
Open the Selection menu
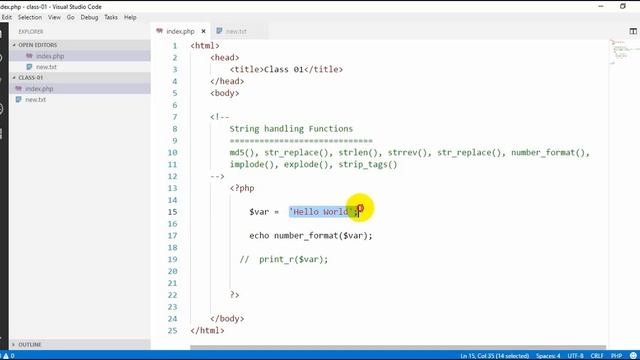30,17
